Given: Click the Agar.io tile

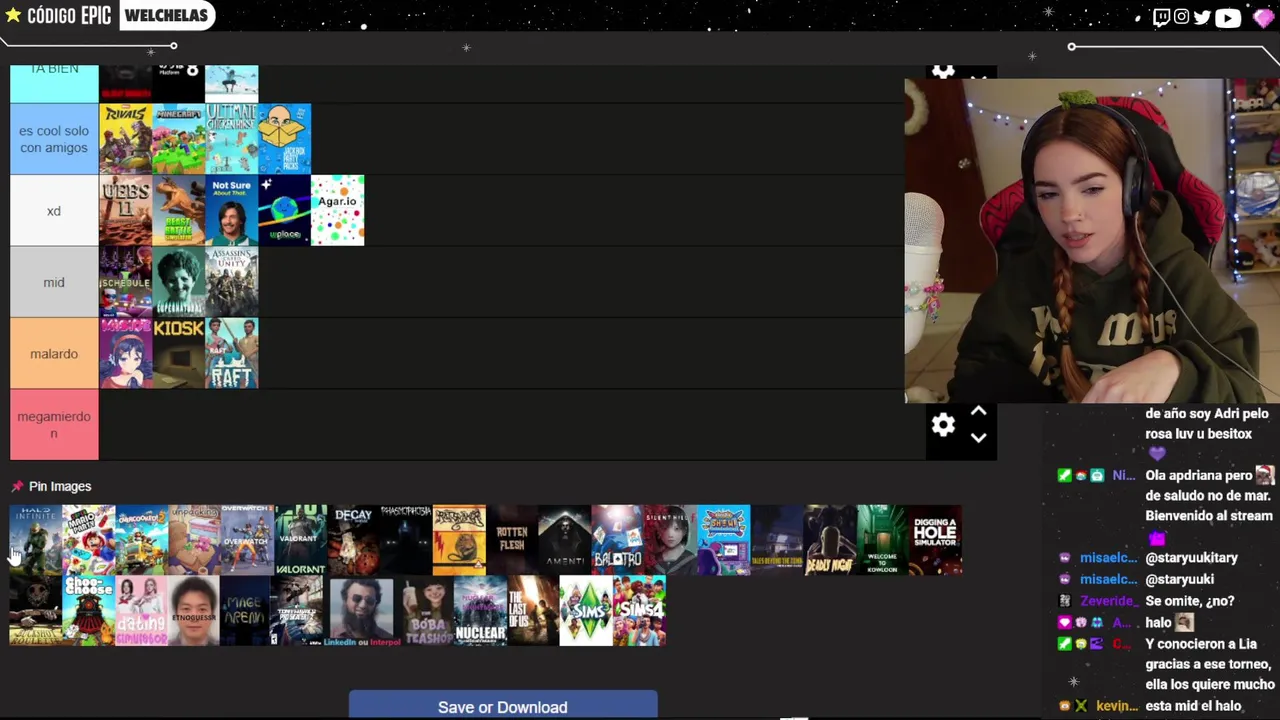Looking at the screenshot, I should (x=337, y=211).
